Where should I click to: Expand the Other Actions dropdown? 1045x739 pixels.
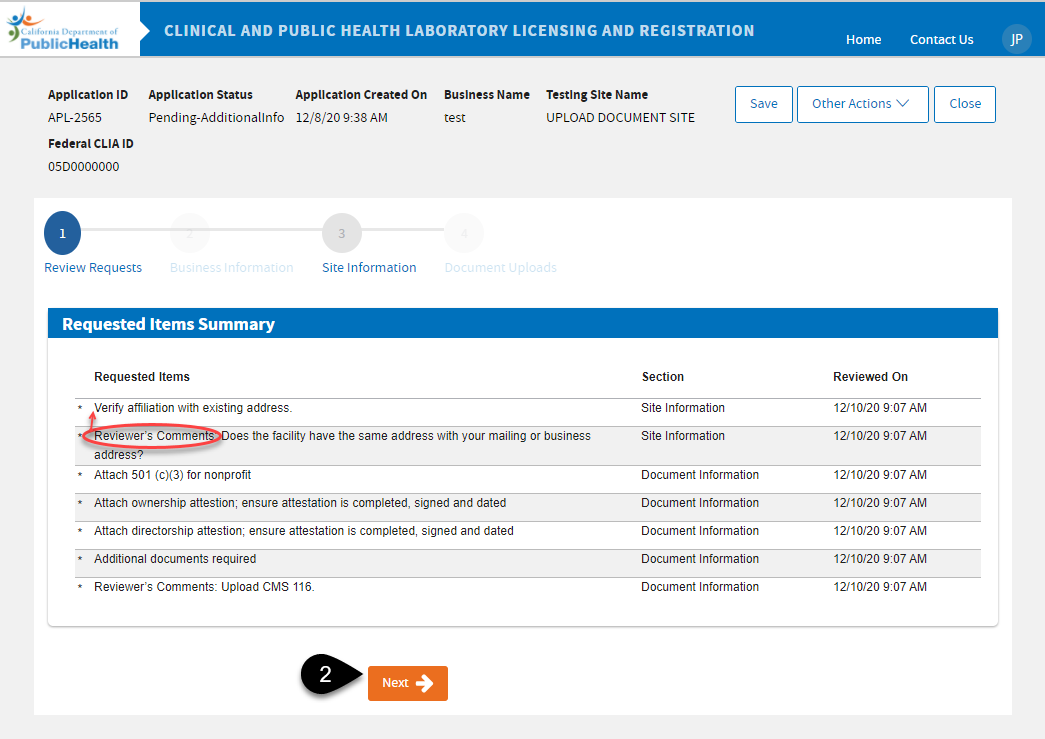point(862,104)
